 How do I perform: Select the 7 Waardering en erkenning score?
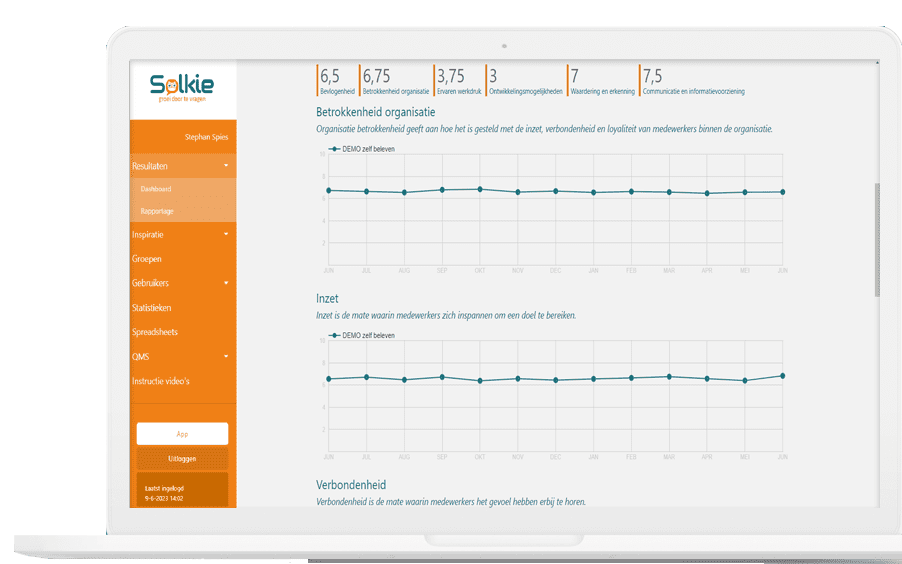coord(602,81)
